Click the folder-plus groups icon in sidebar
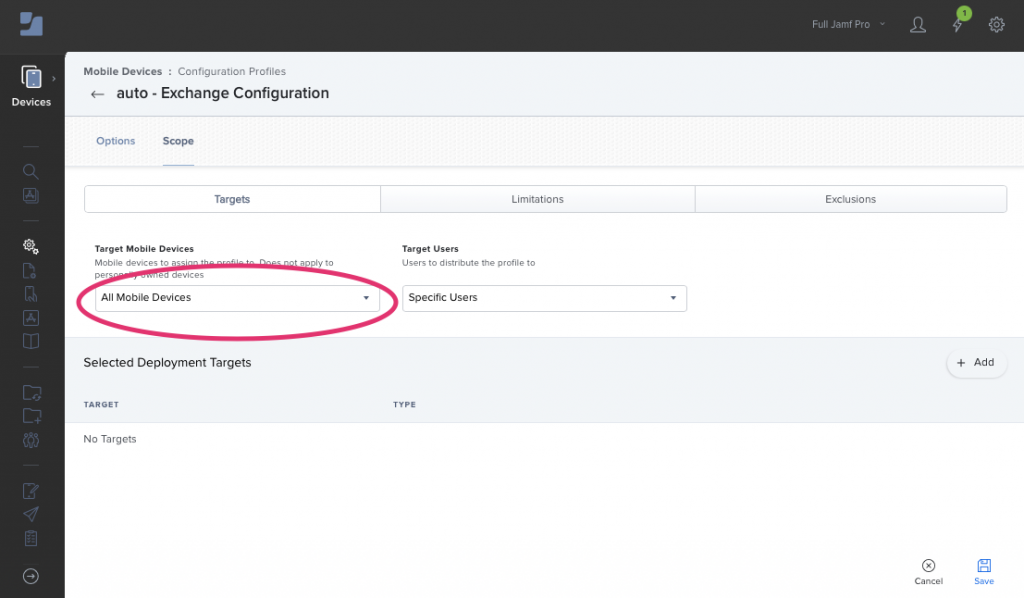This screenshot has width=1024, height=598. point(30,415)
